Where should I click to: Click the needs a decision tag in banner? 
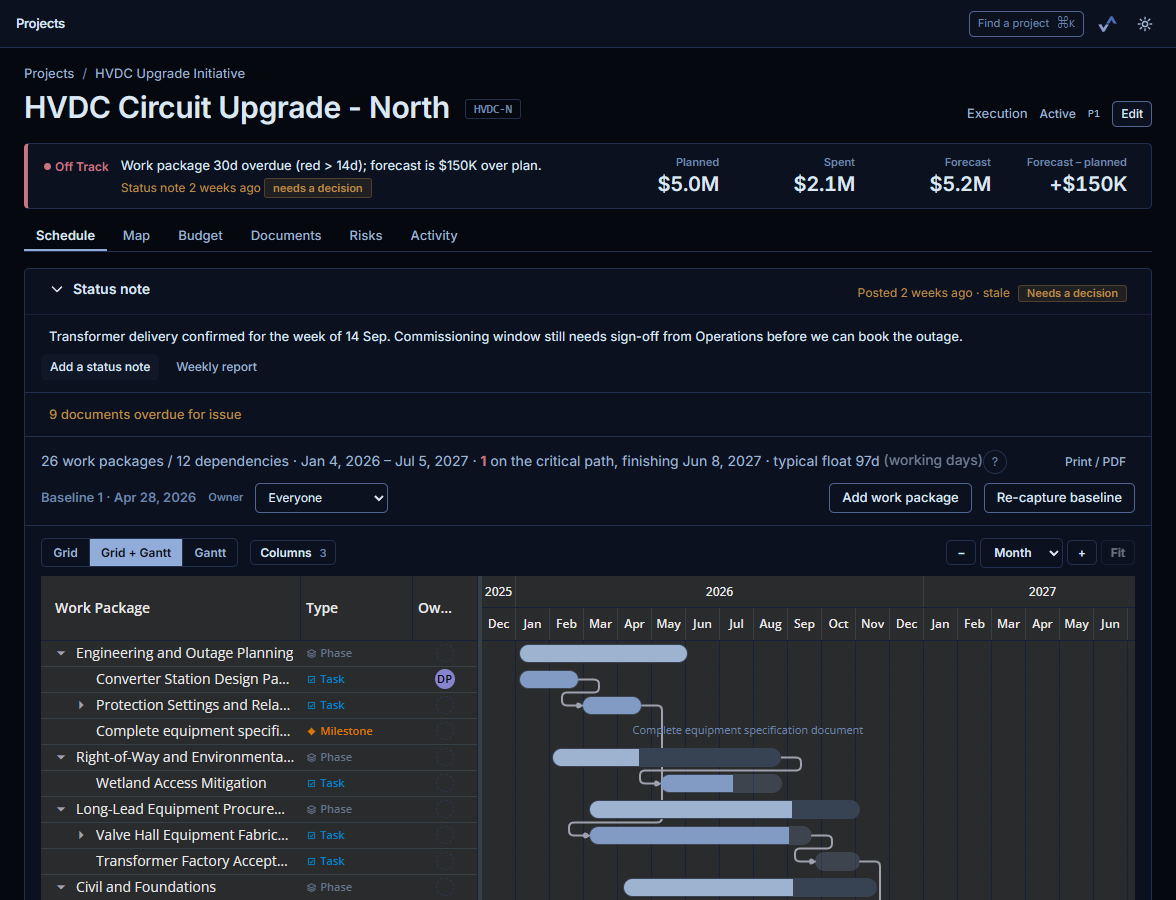point(317,188)
